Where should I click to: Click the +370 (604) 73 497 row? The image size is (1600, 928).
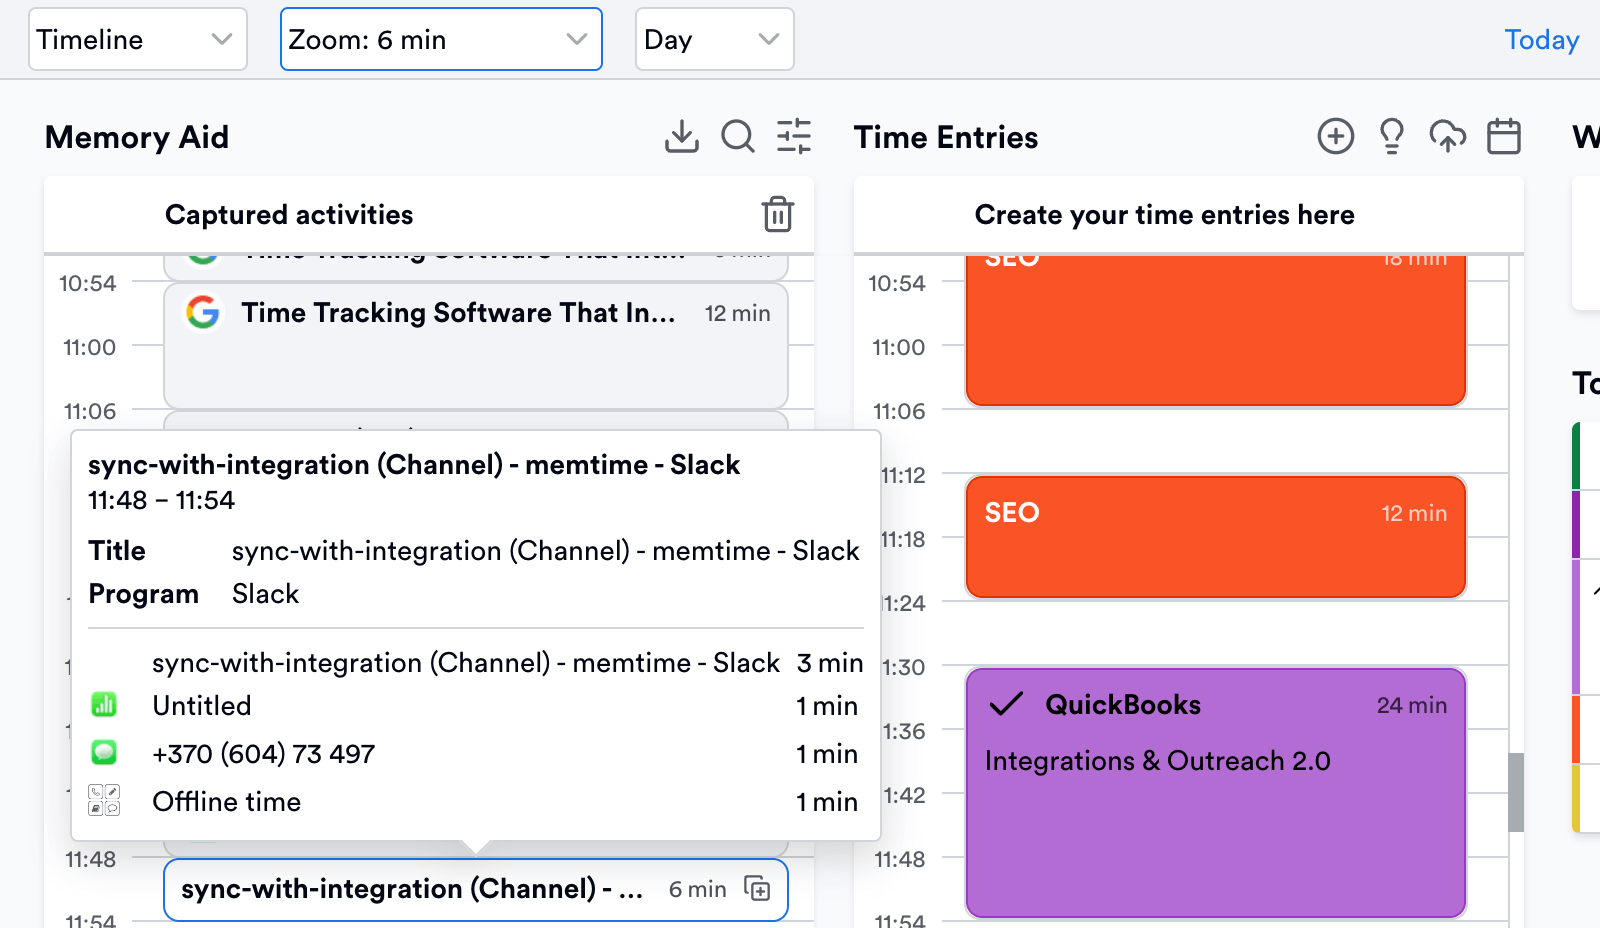475,754
